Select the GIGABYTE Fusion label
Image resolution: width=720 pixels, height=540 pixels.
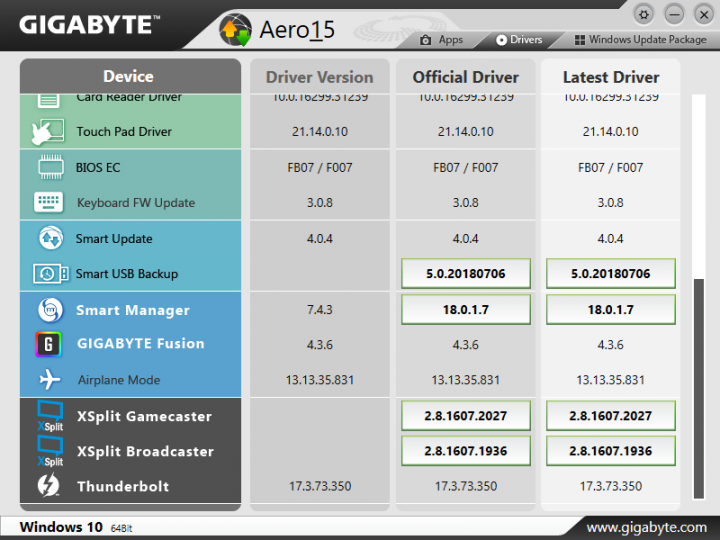click(141, 343)
